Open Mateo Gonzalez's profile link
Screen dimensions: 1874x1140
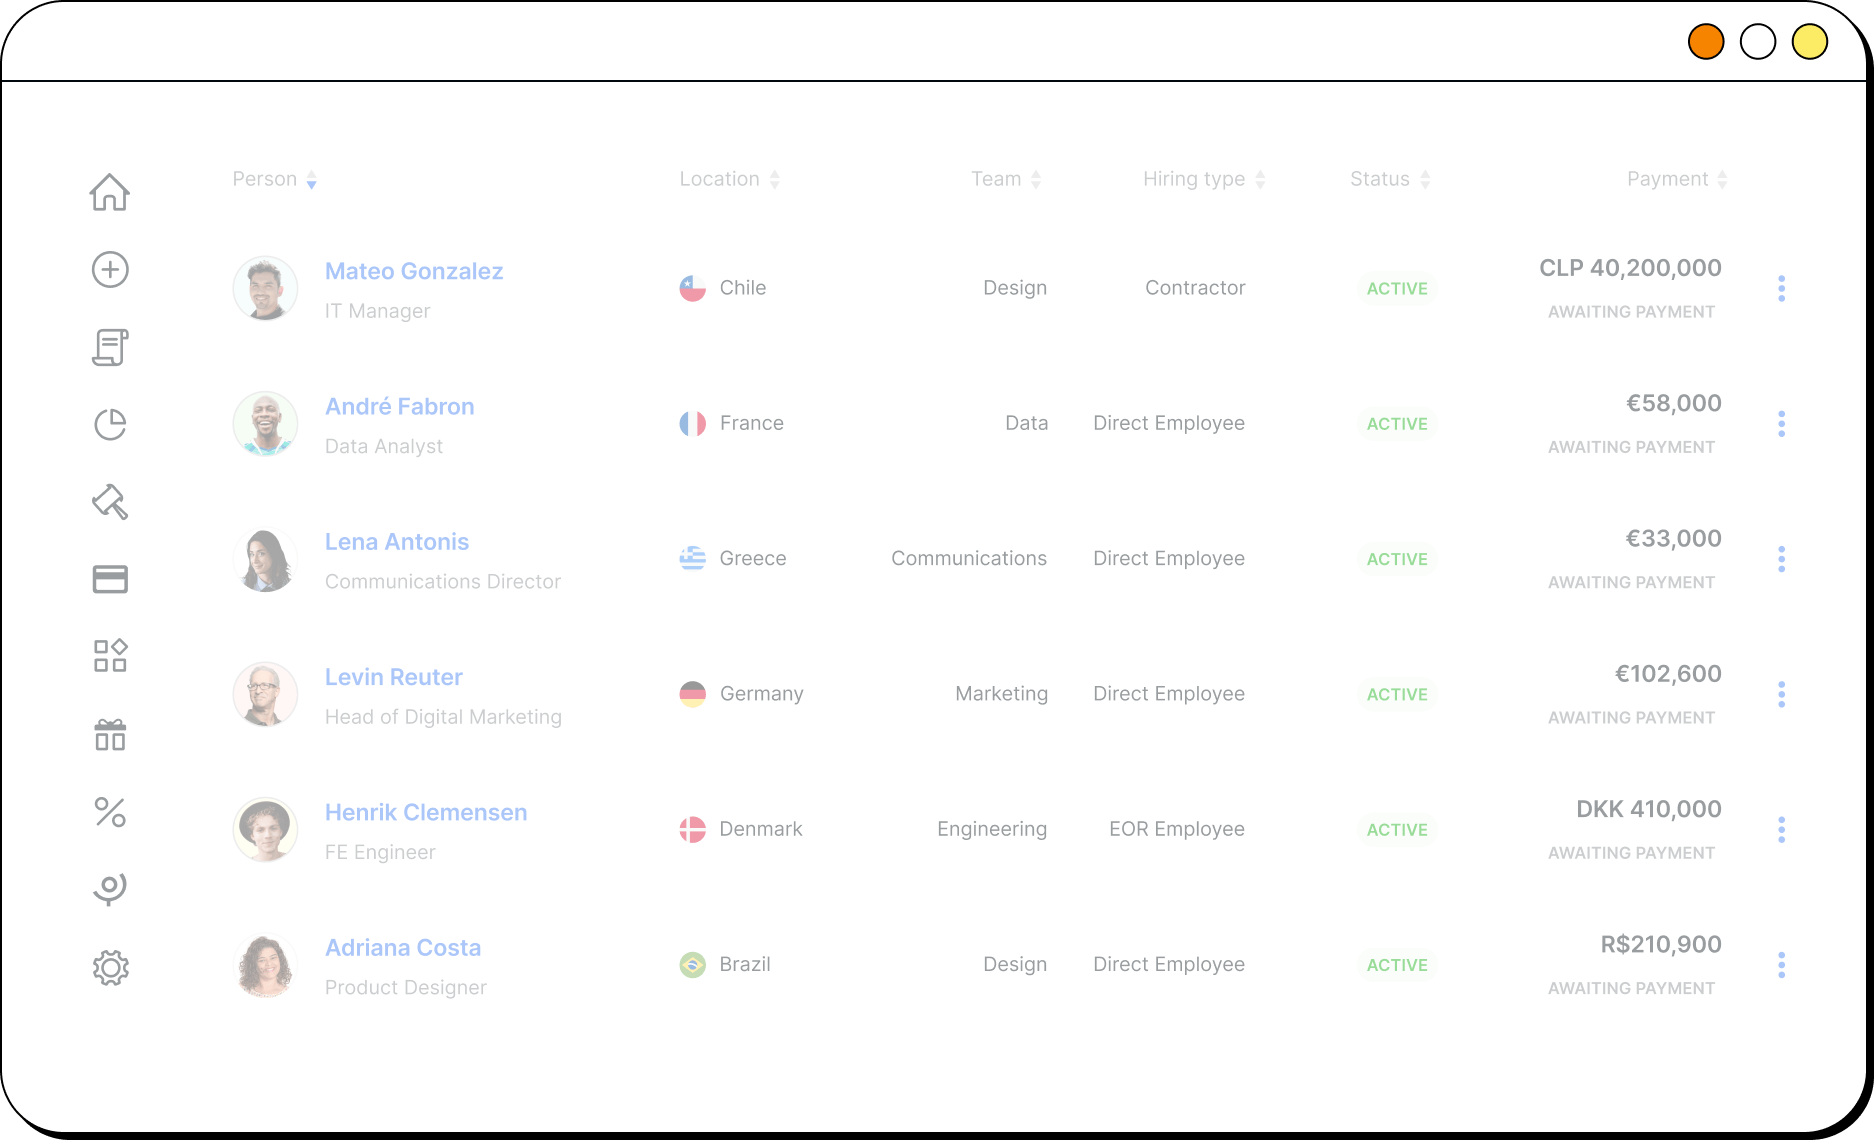pos(414,271)
